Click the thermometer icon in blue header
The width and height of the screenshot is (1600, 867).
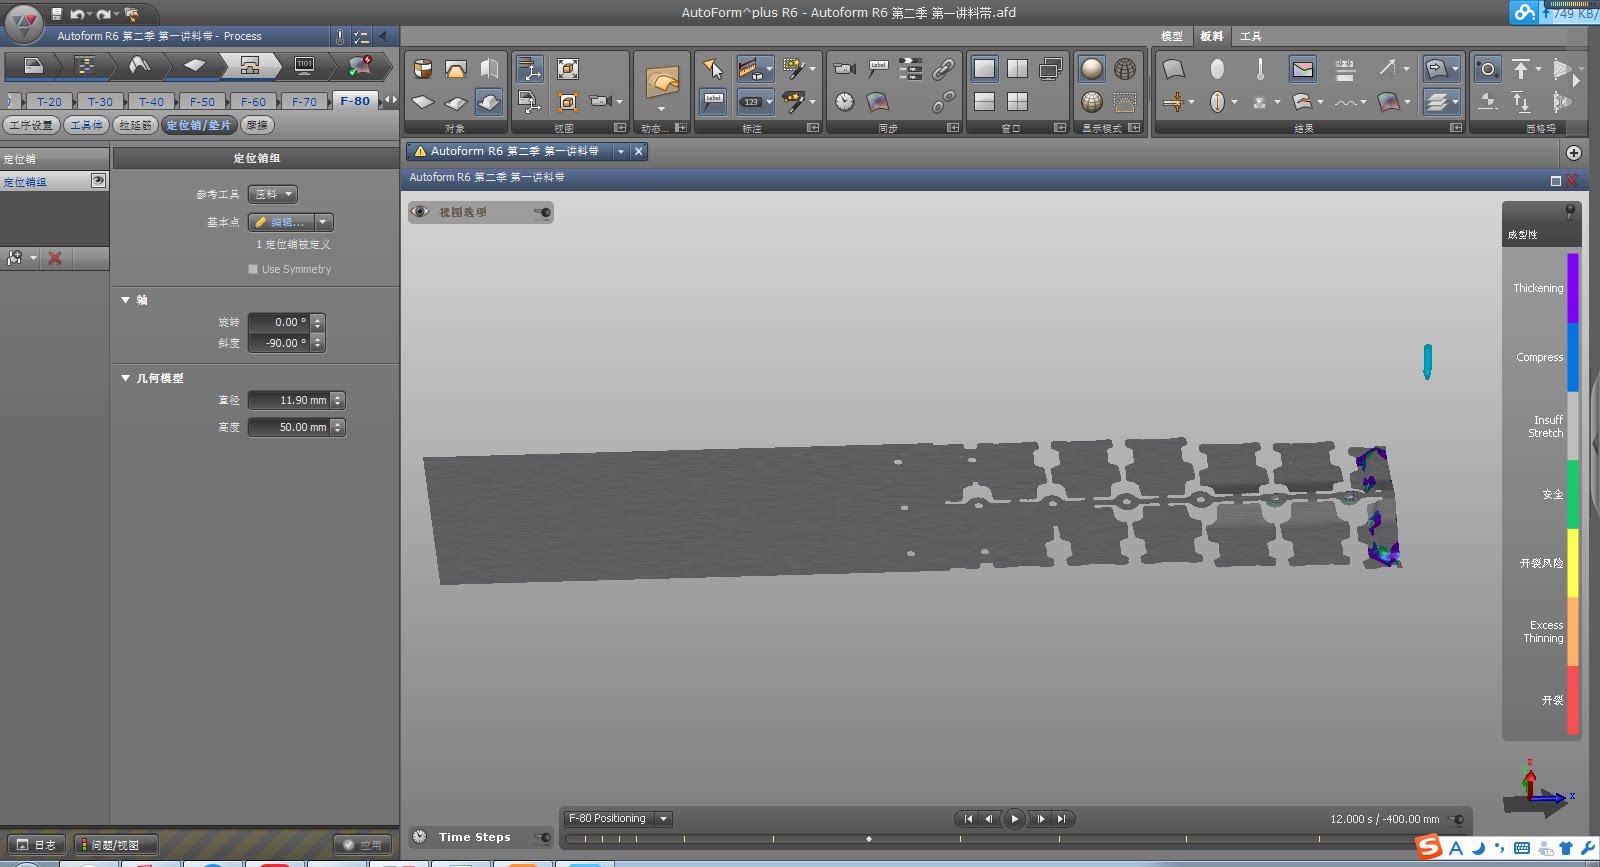click(340, 37)
